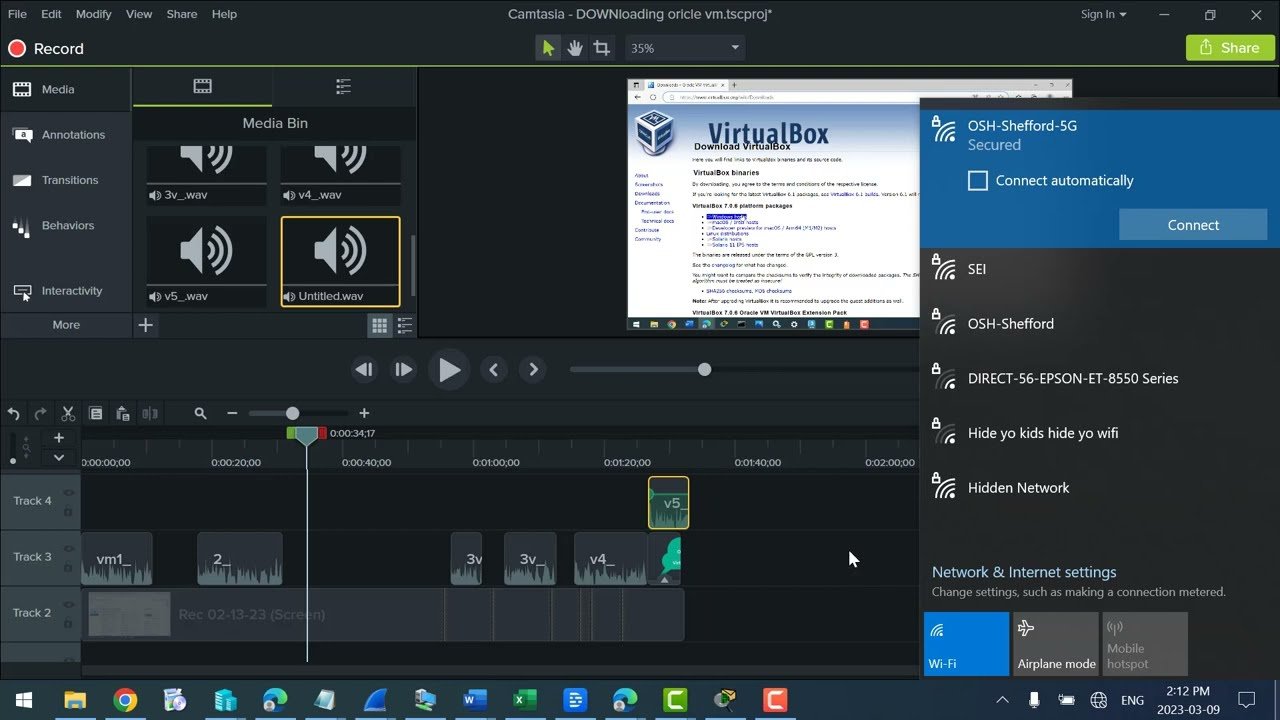Viewport: 1280px width, 720px height.
Task: Hide Track 4 with eye icon
Action: click(69, 492)
